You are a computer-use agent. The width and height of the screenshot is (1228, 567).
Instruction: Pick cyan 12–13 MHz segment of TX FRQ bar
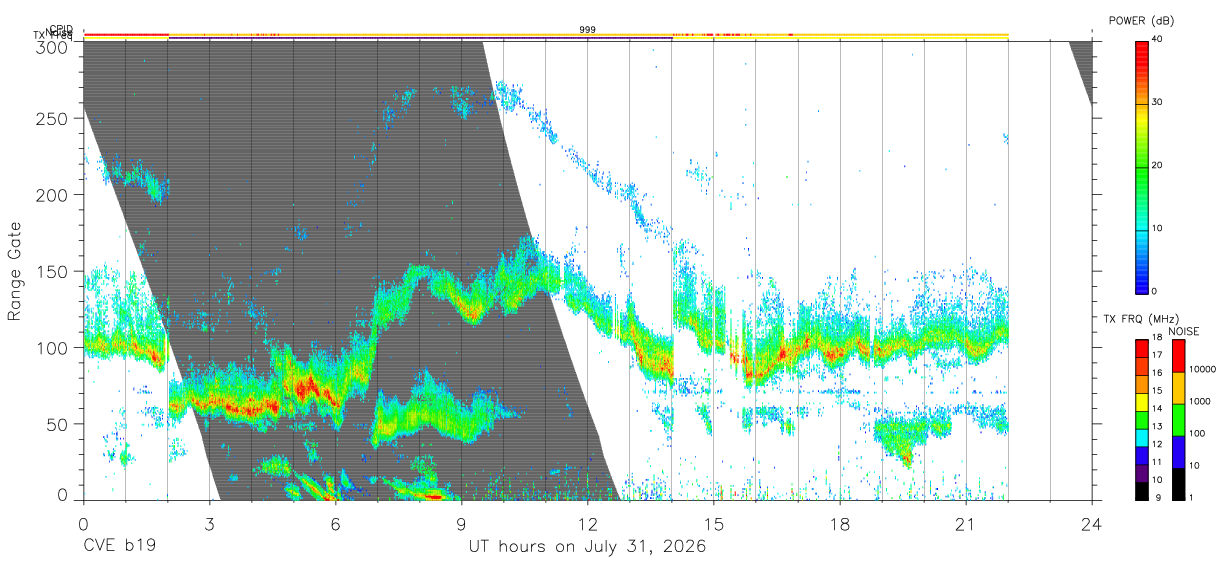pyautogui.click(x=1142, y=438)
